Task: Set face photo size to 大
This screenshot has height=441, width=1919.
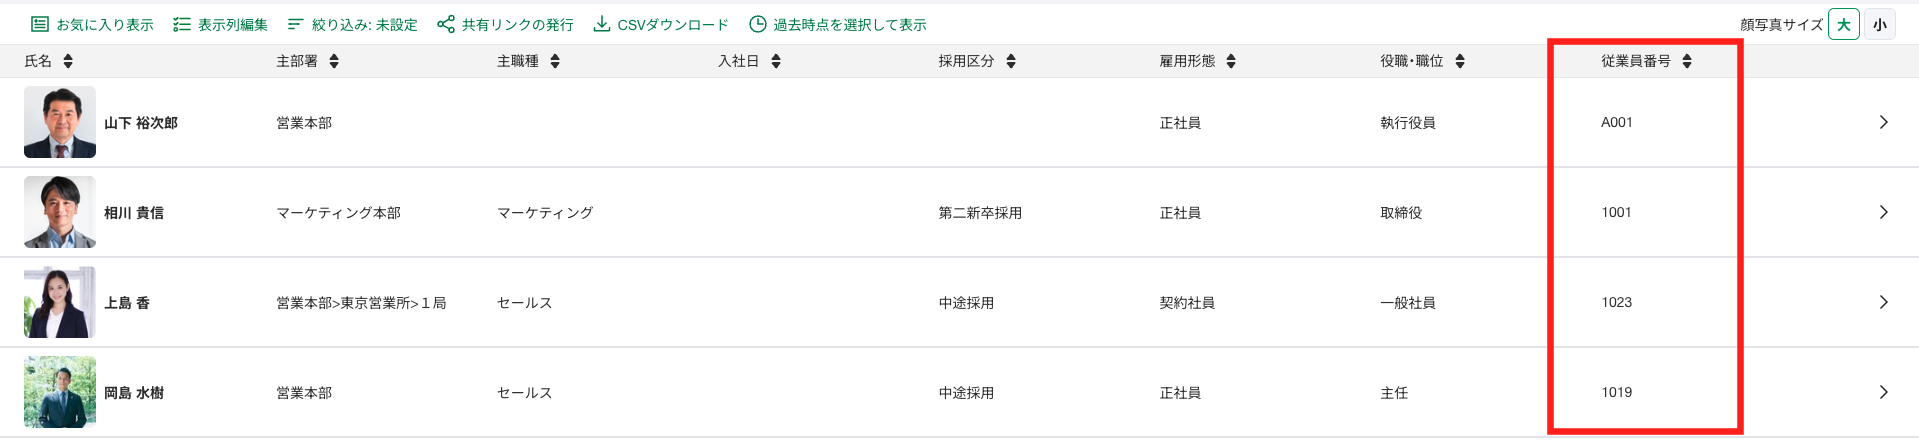Action: 1843,24
